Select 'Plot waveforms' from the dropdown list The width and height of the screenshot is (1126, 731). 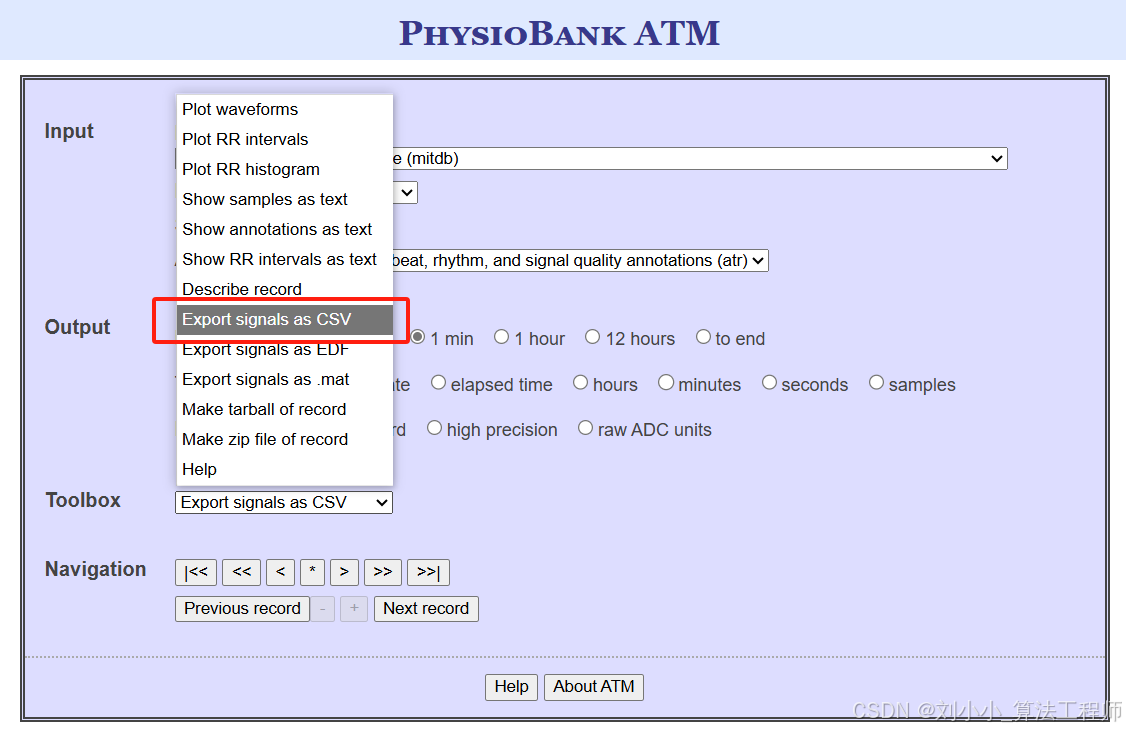click(284, 109)
